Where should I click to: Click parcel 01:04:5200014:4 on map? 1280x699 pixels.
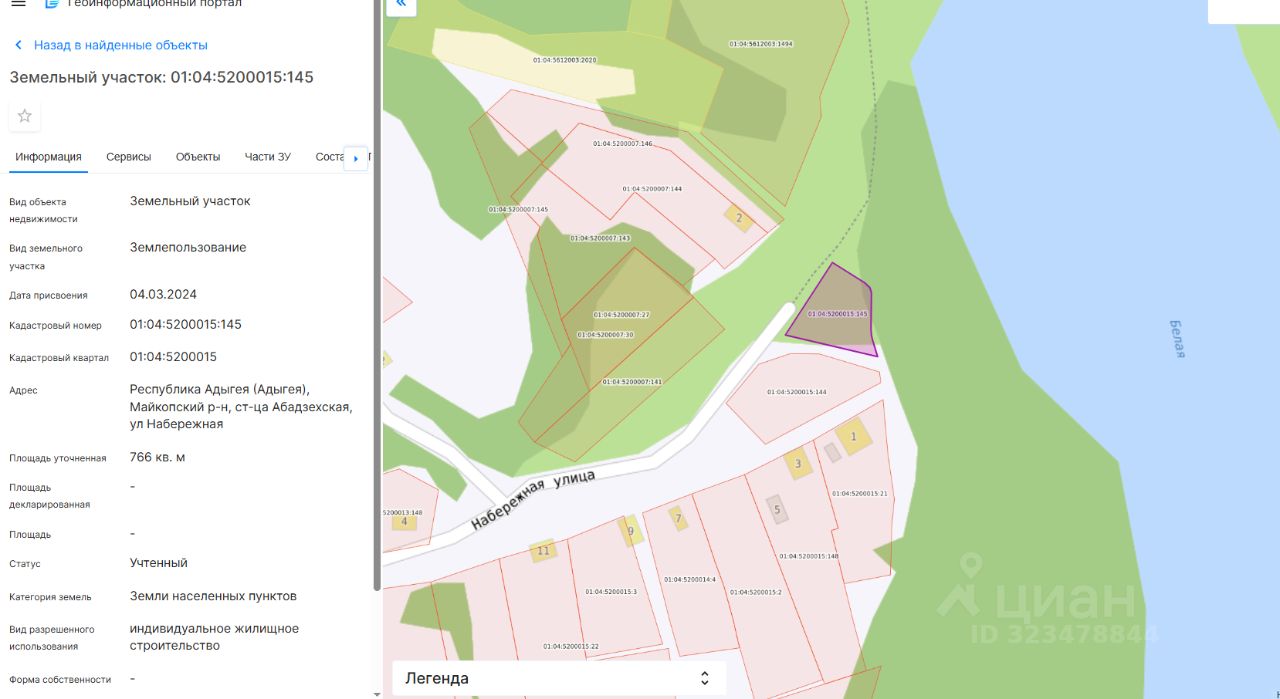pyautogui.click(x=690, y=579)
